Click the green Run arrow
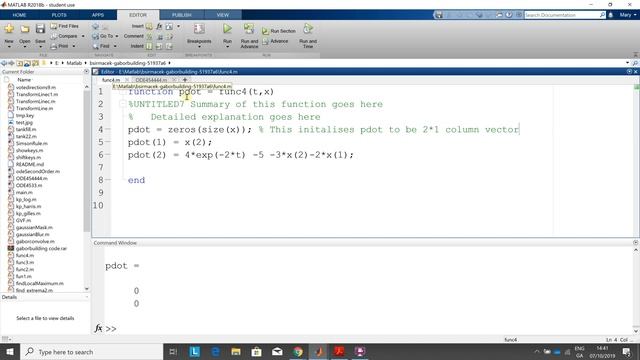 point(227,29)
